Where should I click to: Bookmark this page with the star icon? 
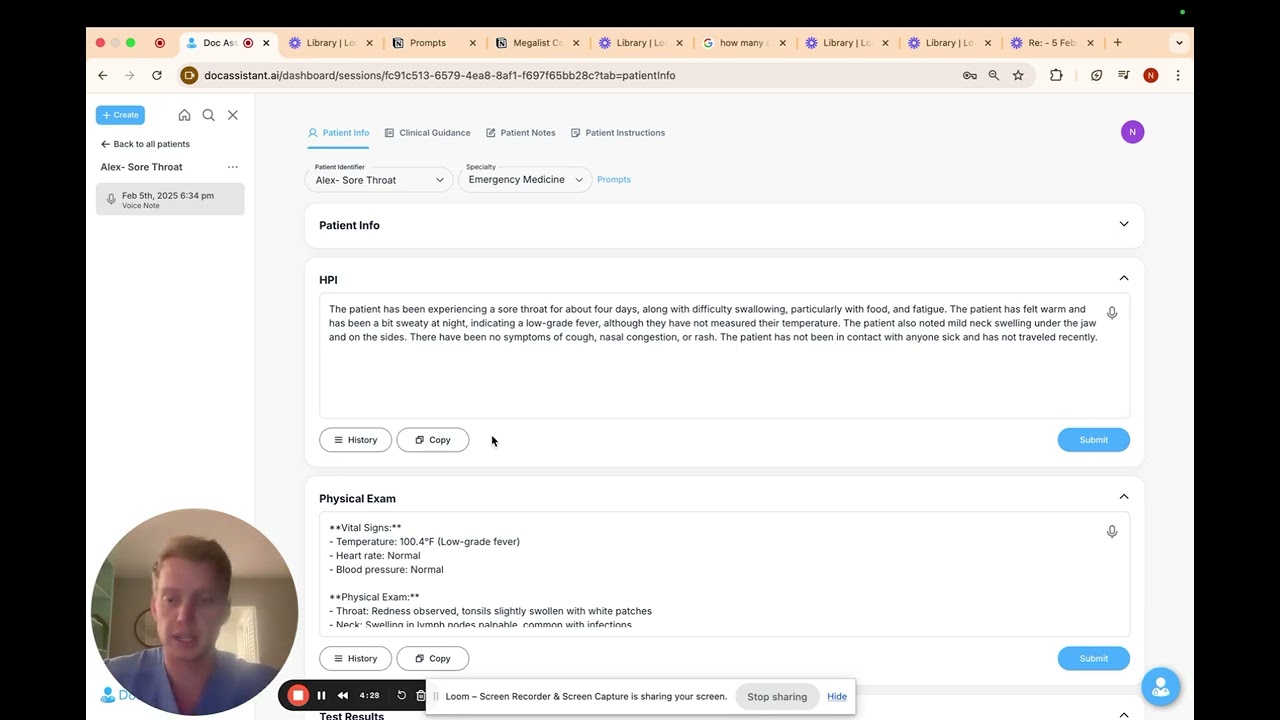pos(1018,75)
